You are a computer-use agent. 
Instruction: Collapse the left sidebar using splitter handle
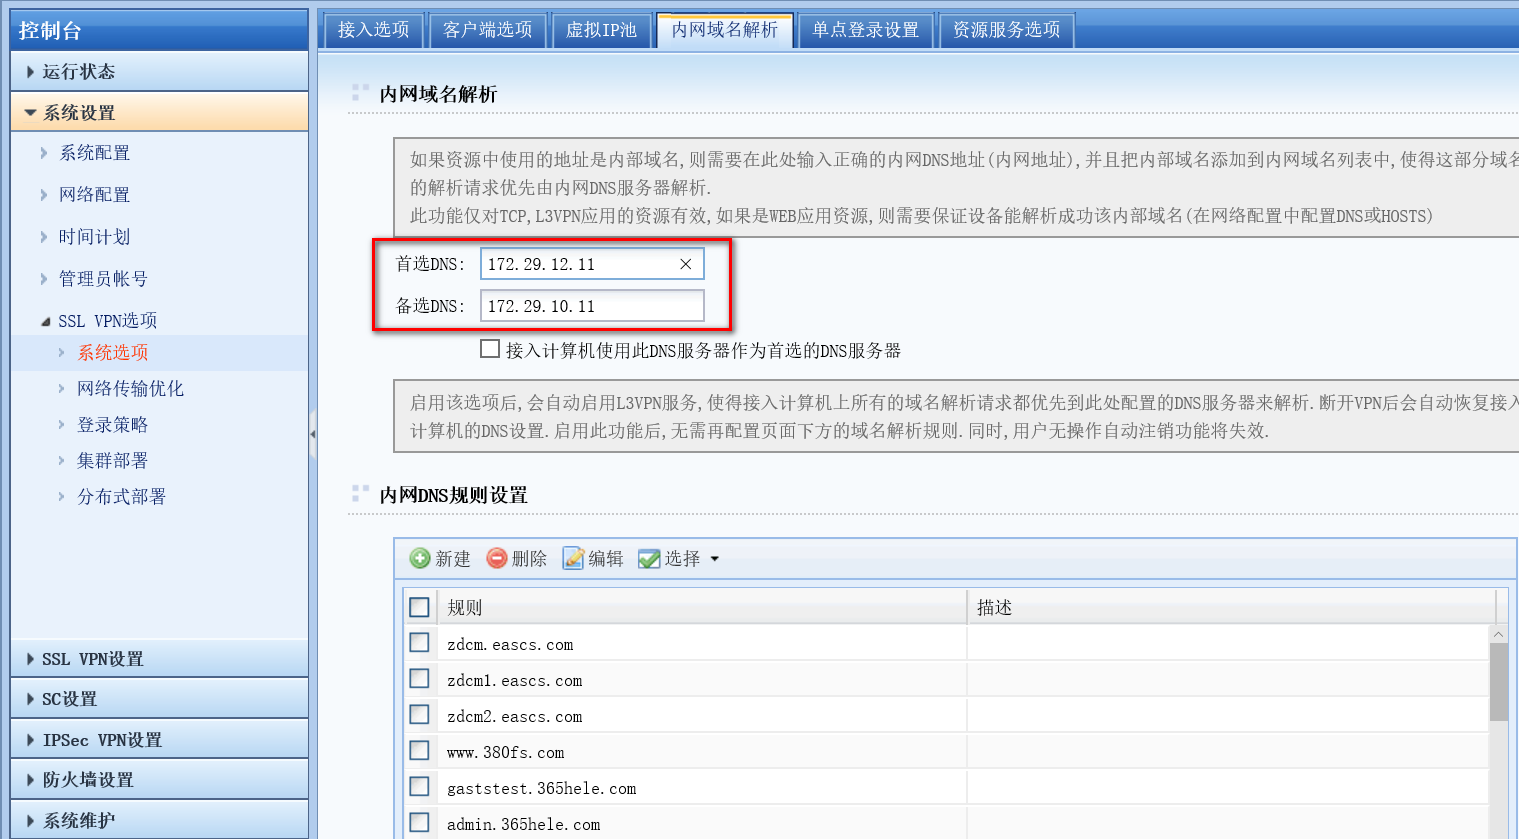pyautogui.click(x=313, y=434)
